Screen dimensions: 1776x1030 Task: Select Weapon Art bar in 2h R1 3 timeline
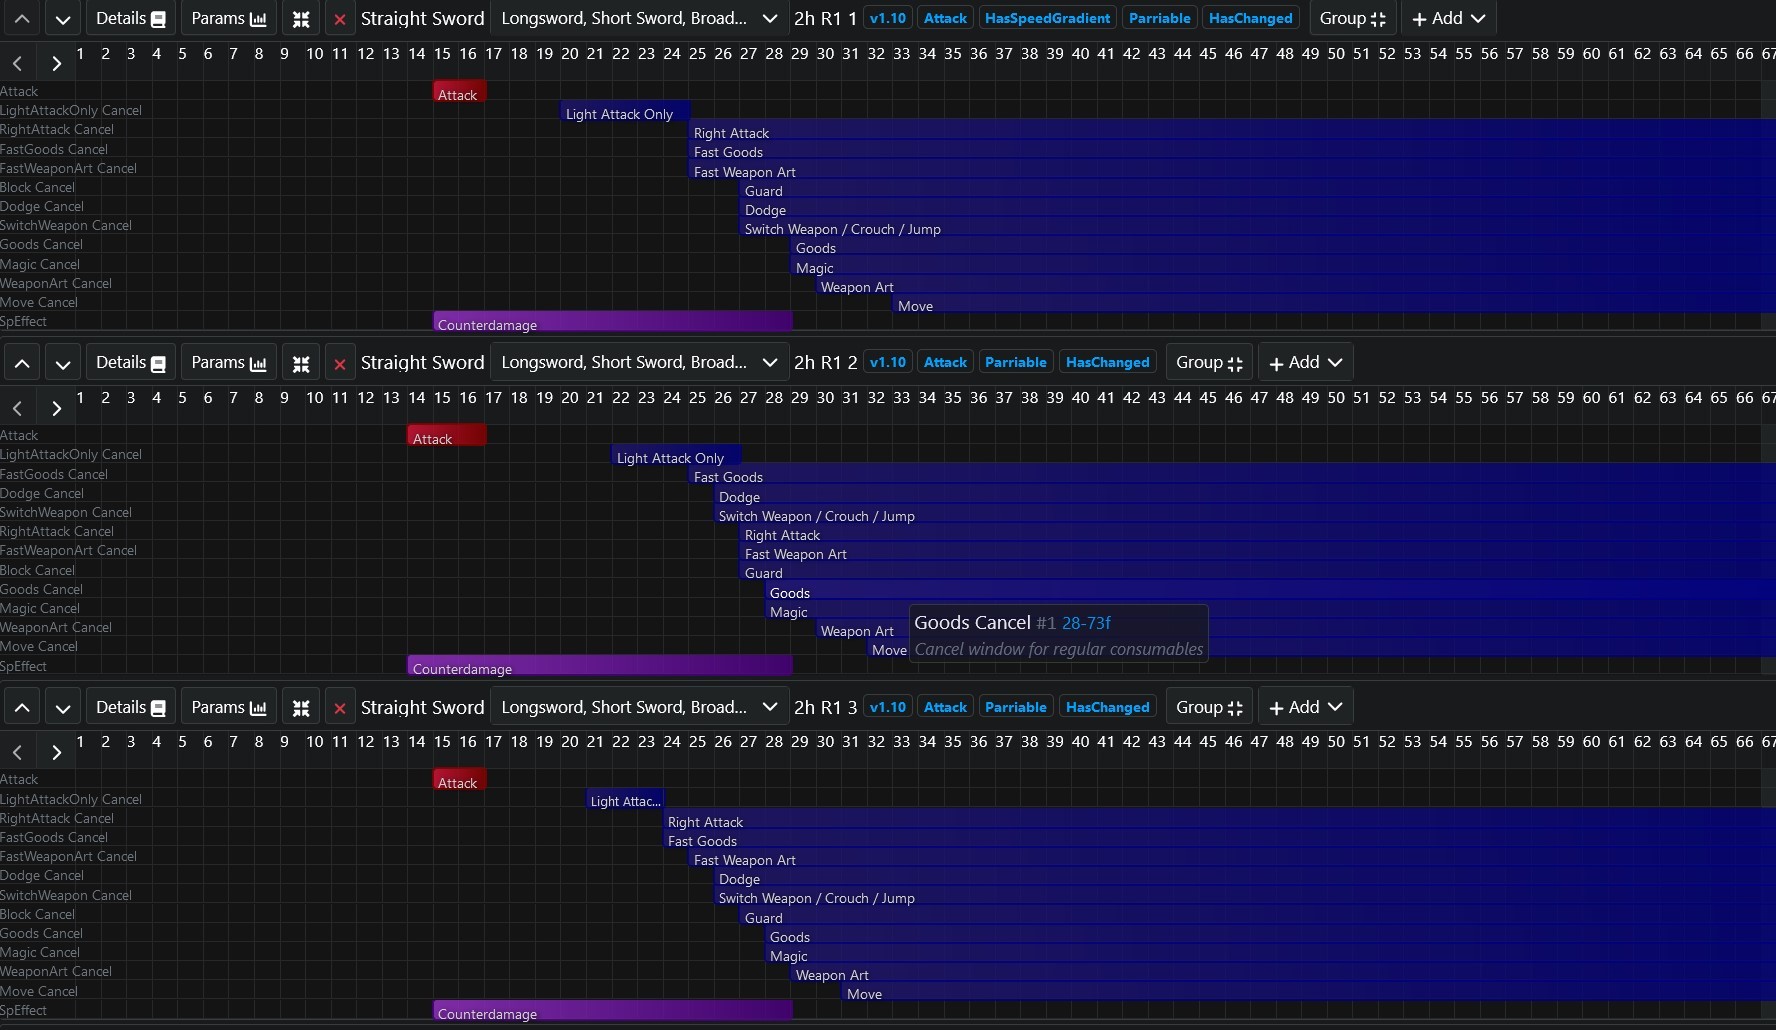click(1284, 974)
